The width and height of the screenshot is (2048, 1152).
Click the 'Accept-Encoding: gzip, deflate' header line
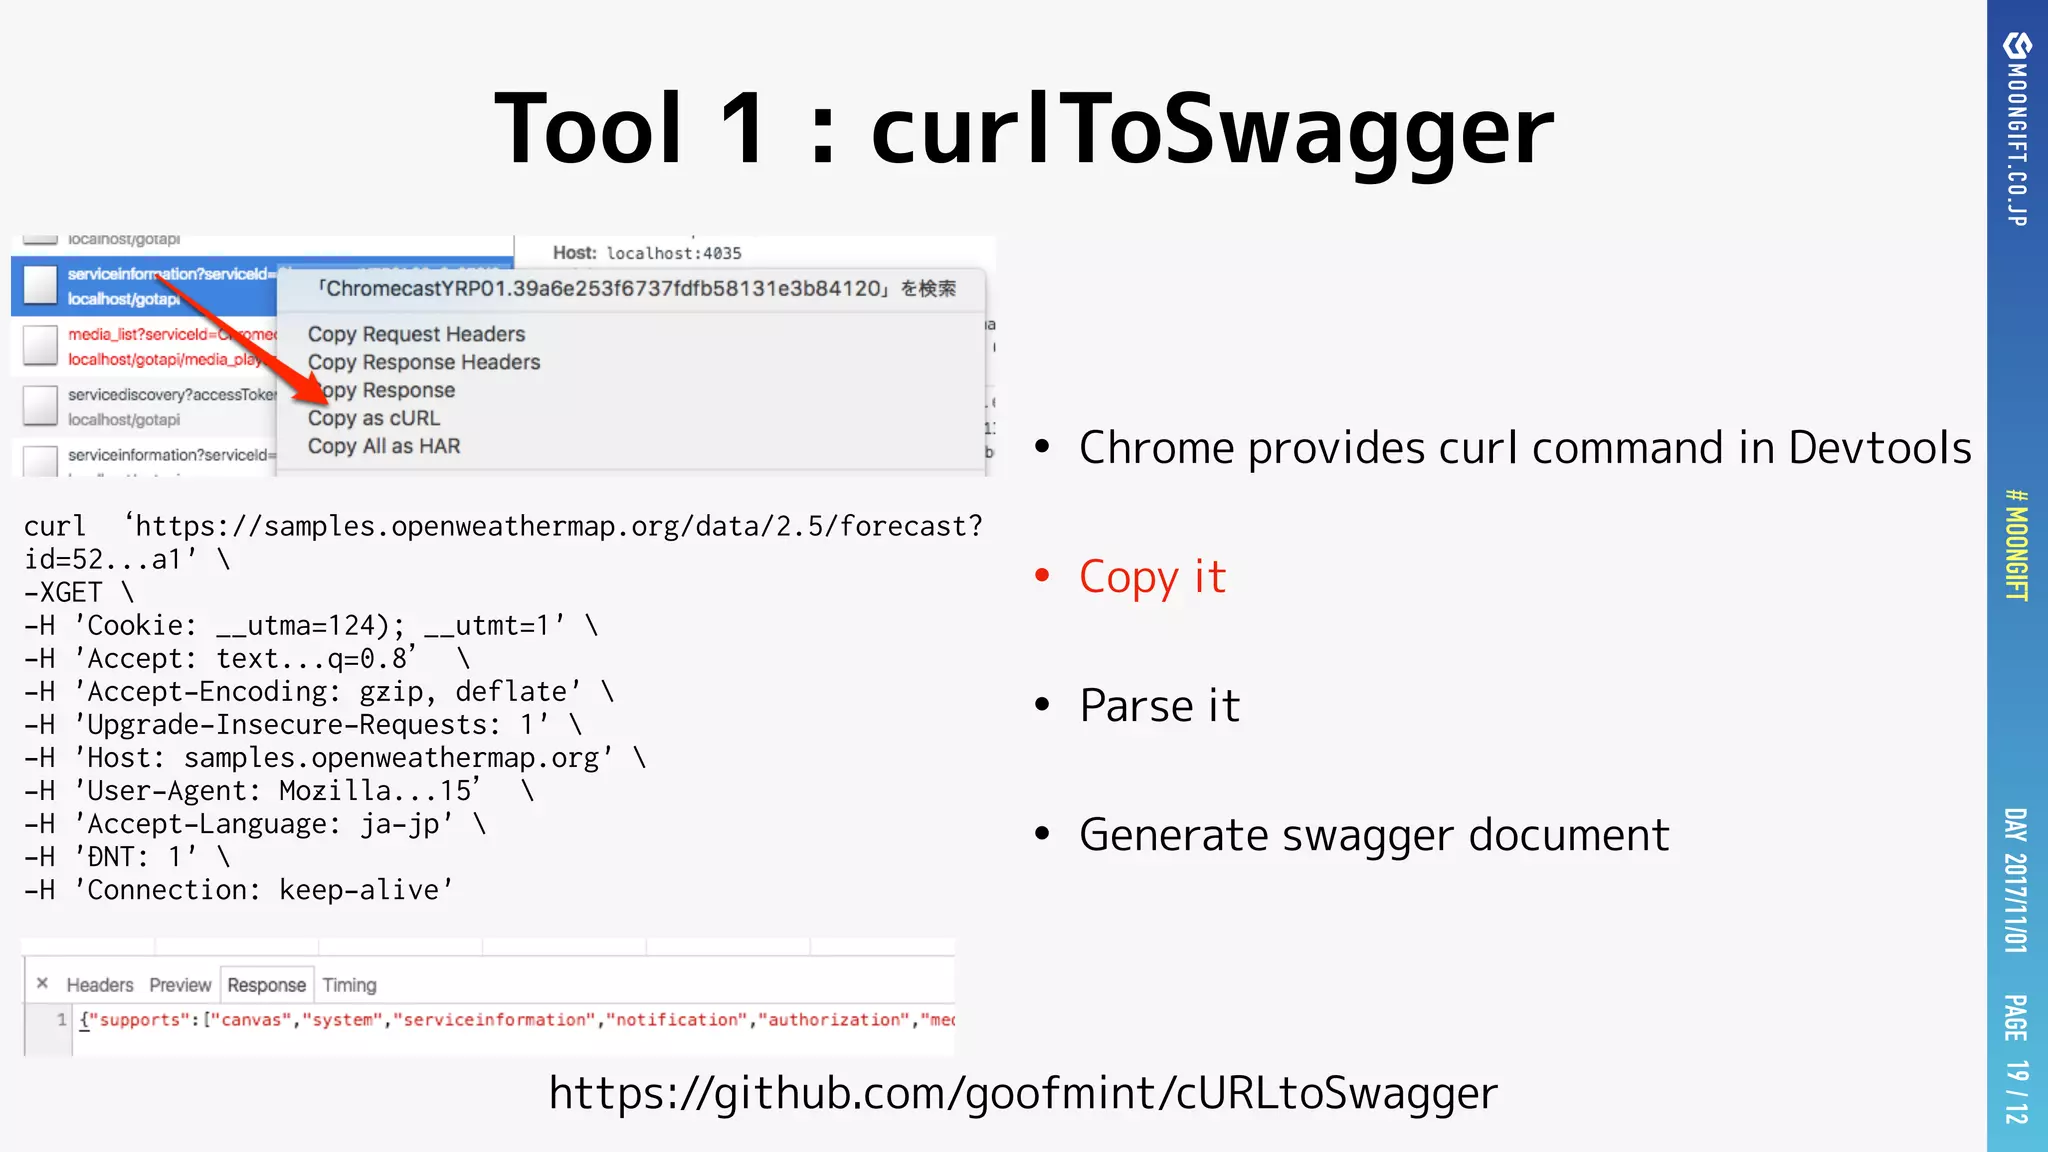(319, 691)
